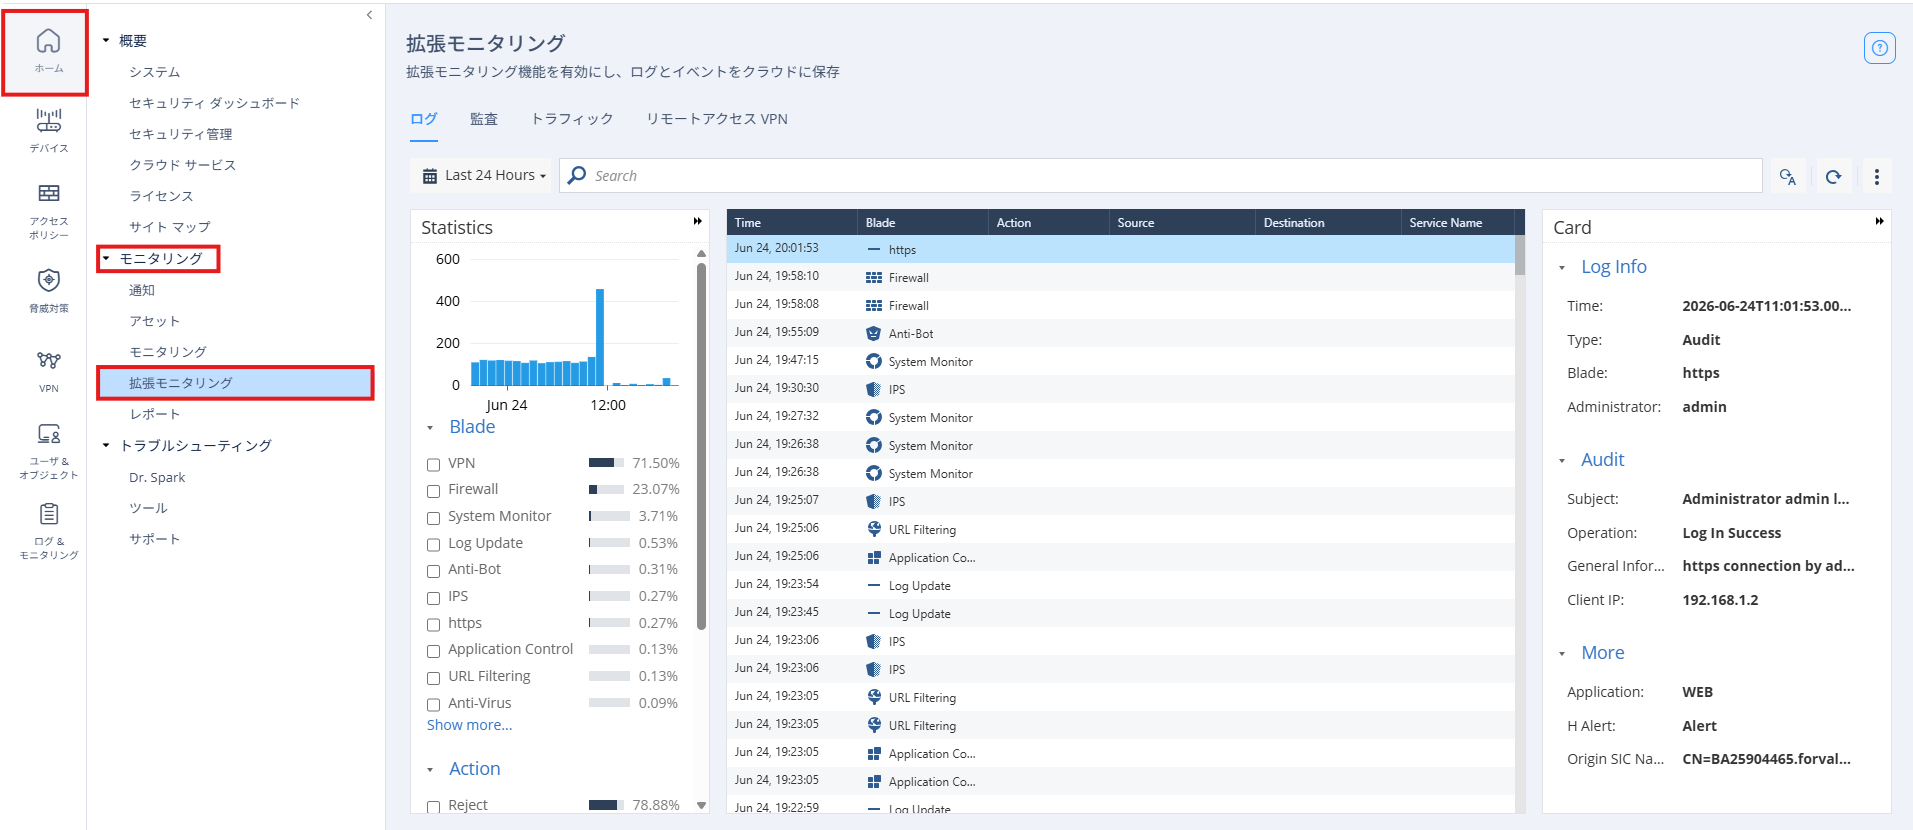
Task: Open the Threat Prevention (脅威対策) shield icon
Action: [x=48, y=291]
